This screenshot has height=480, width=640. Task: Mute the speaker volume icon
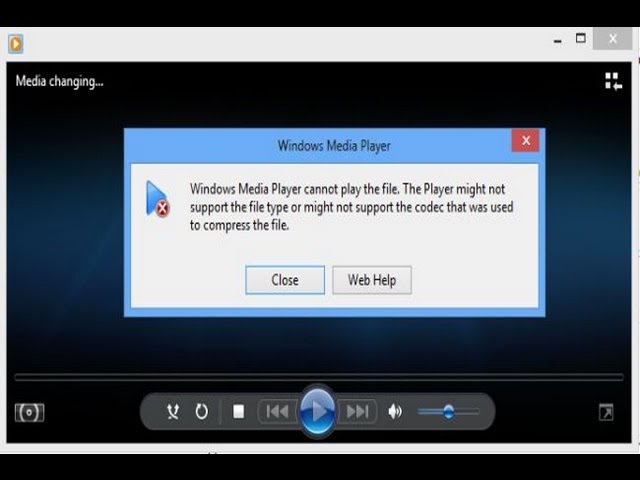[x=395, y=411]
